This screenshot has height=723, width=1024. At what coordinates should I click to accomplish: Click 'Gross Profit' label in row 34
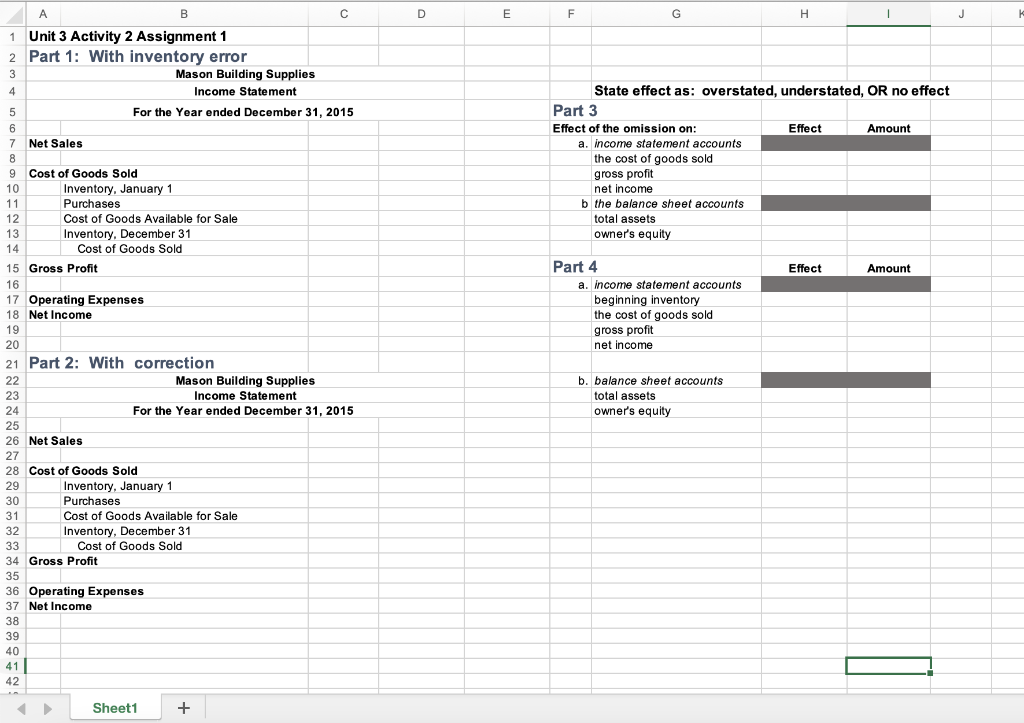click(63, 561)
